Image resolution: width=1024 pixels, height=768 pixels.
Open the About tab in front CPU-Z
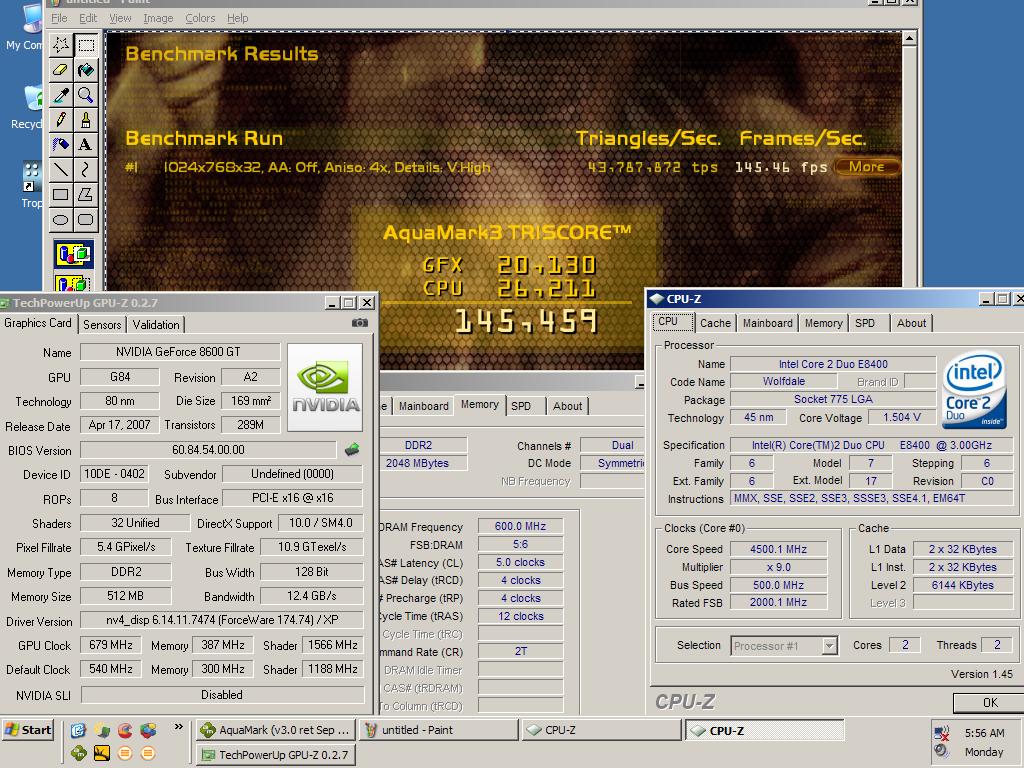[x=911, y=323]
